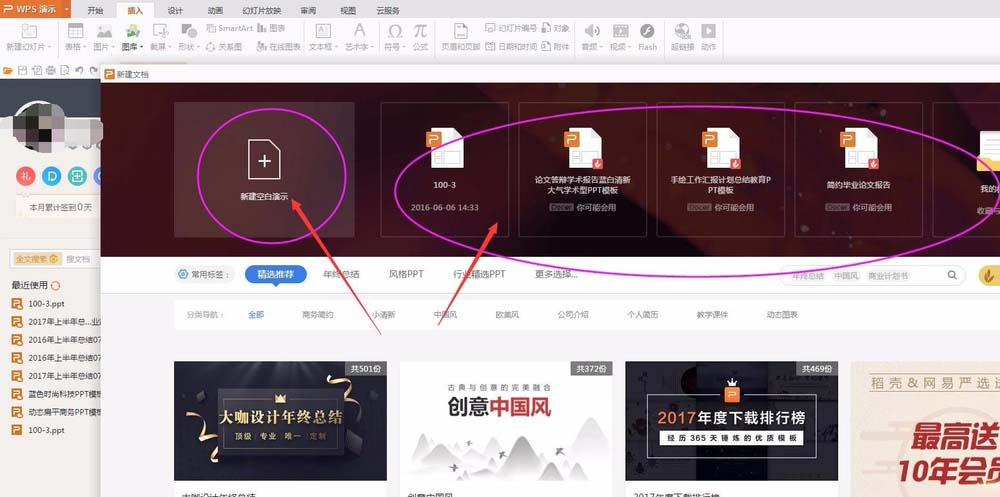Image resolution: width=1000 pixels, height=497 pixels.
Task: Expand the 艺术字 dropdown arrow
Action: point(373,47)
